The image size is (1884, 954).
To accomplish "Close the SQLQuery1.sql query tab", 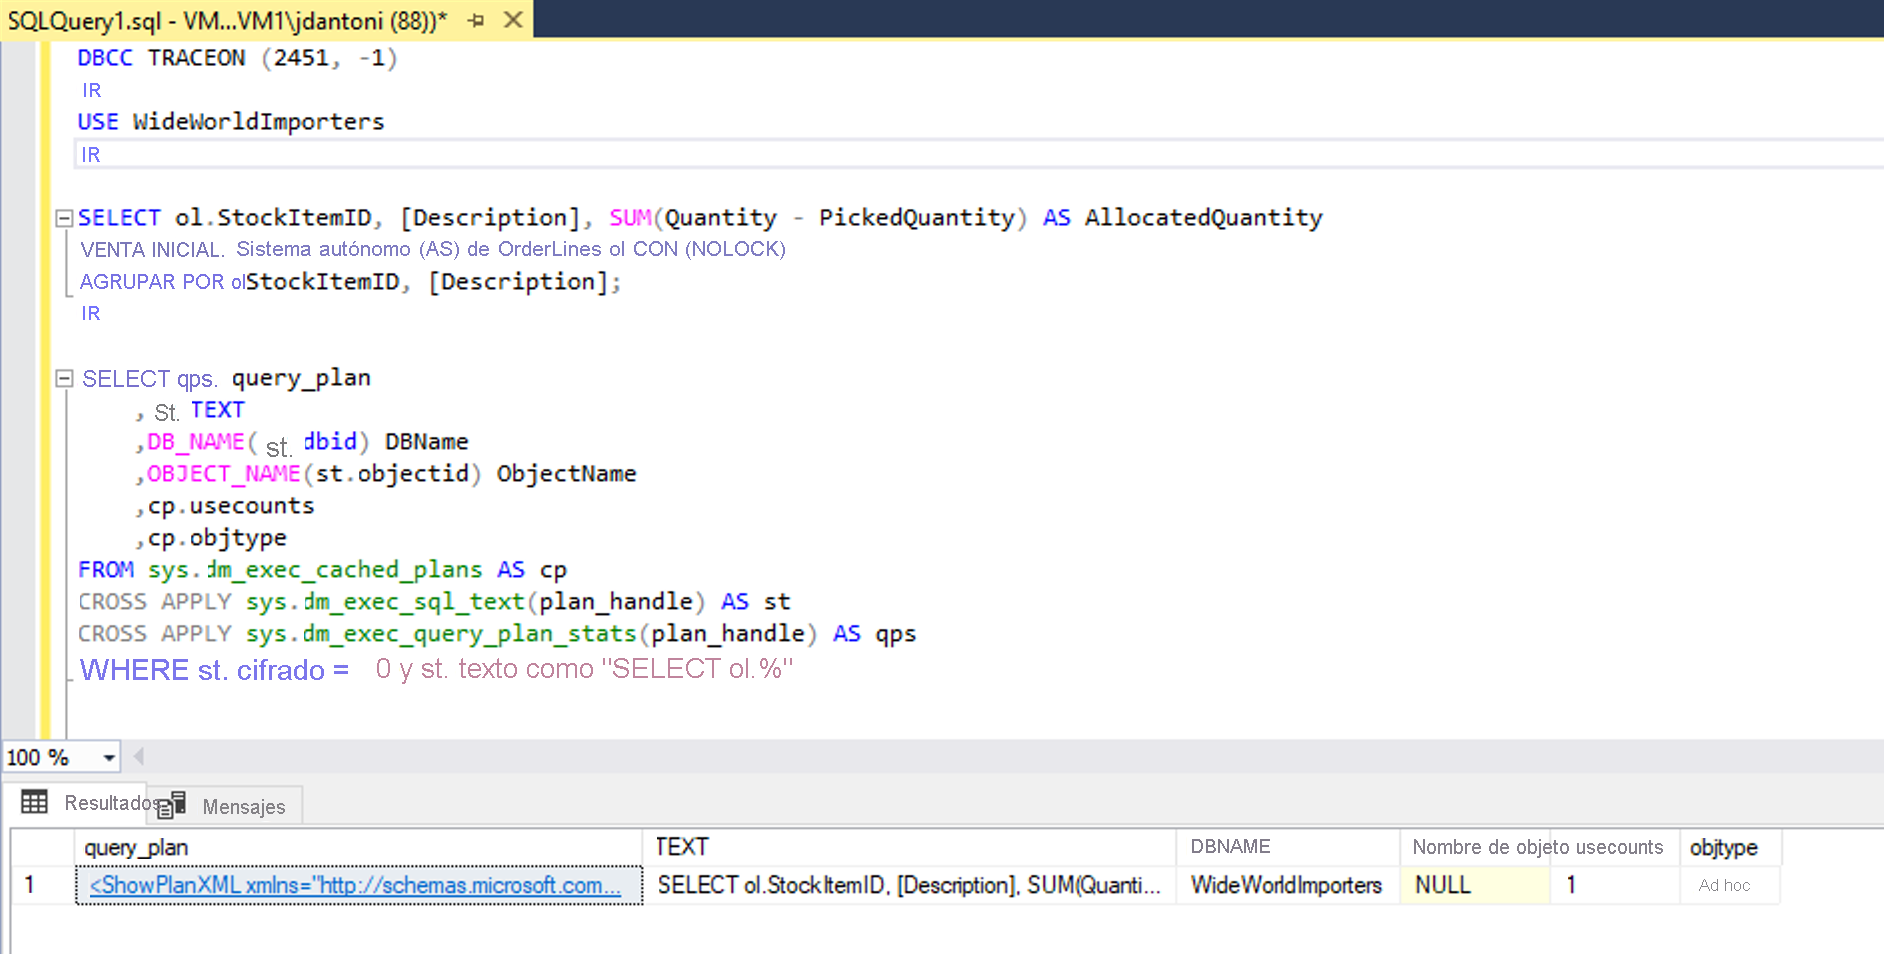I will click(513, 20).
